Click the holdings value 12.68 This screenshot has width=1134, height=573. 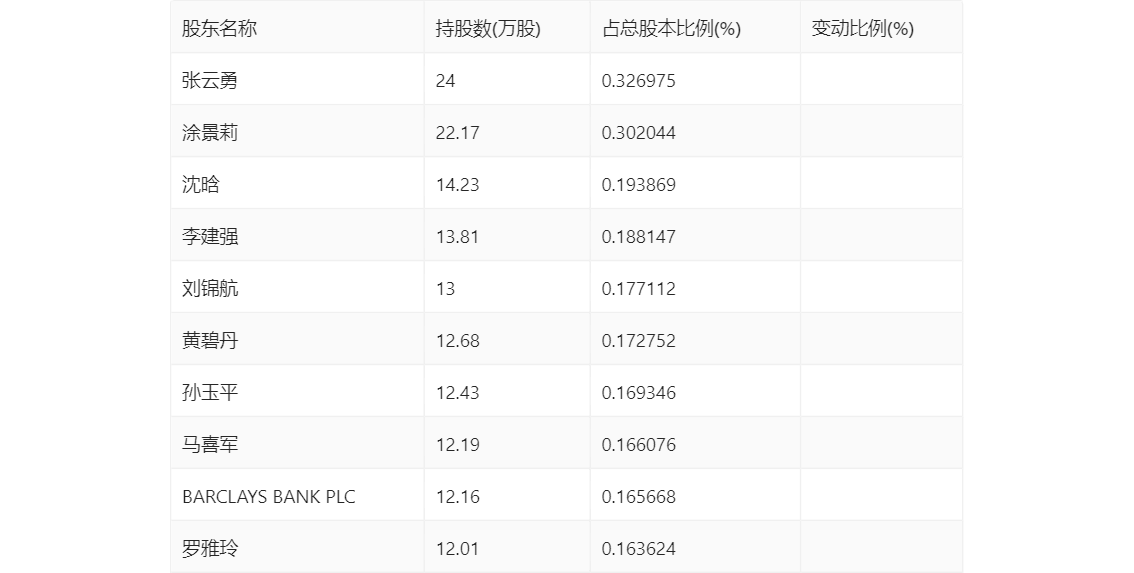[457, 341]
